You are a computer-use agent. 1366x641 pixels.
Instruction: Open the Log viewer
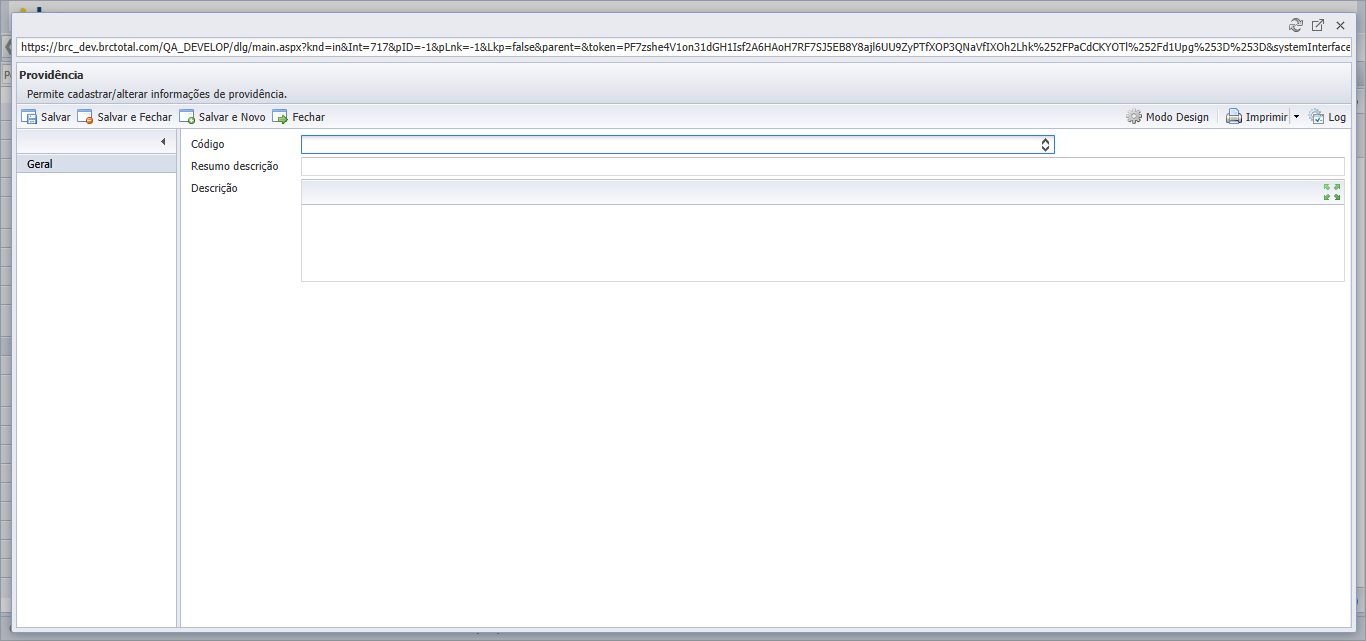[1327, 117]
